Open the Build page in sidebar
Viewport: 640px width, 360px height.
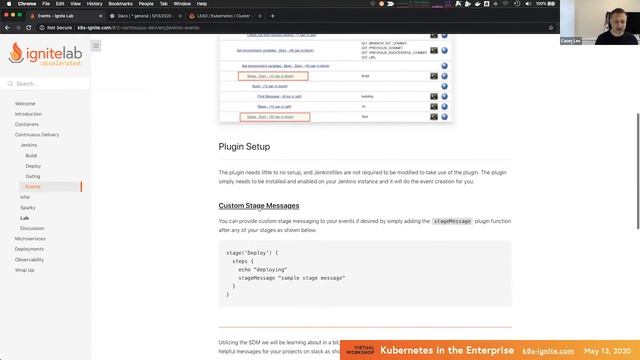tap(31, 156)
